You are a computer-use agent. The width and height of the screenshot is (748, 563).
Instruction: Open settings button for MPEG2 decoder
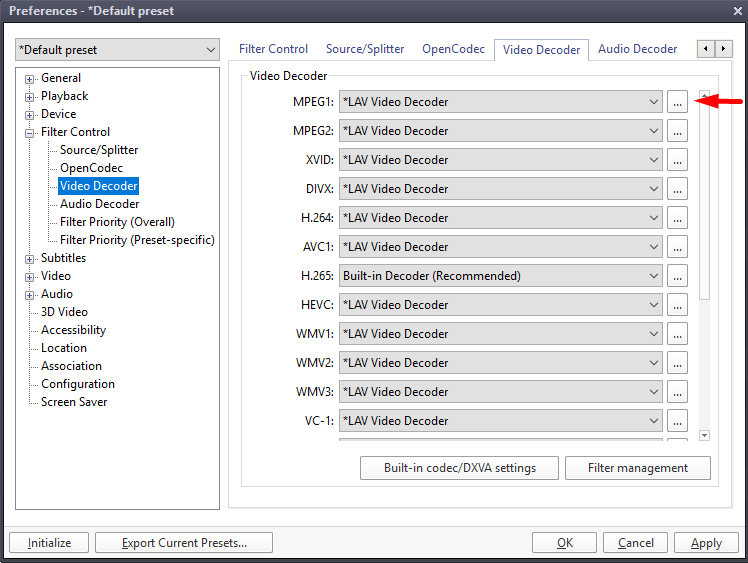tap(677, 131)
